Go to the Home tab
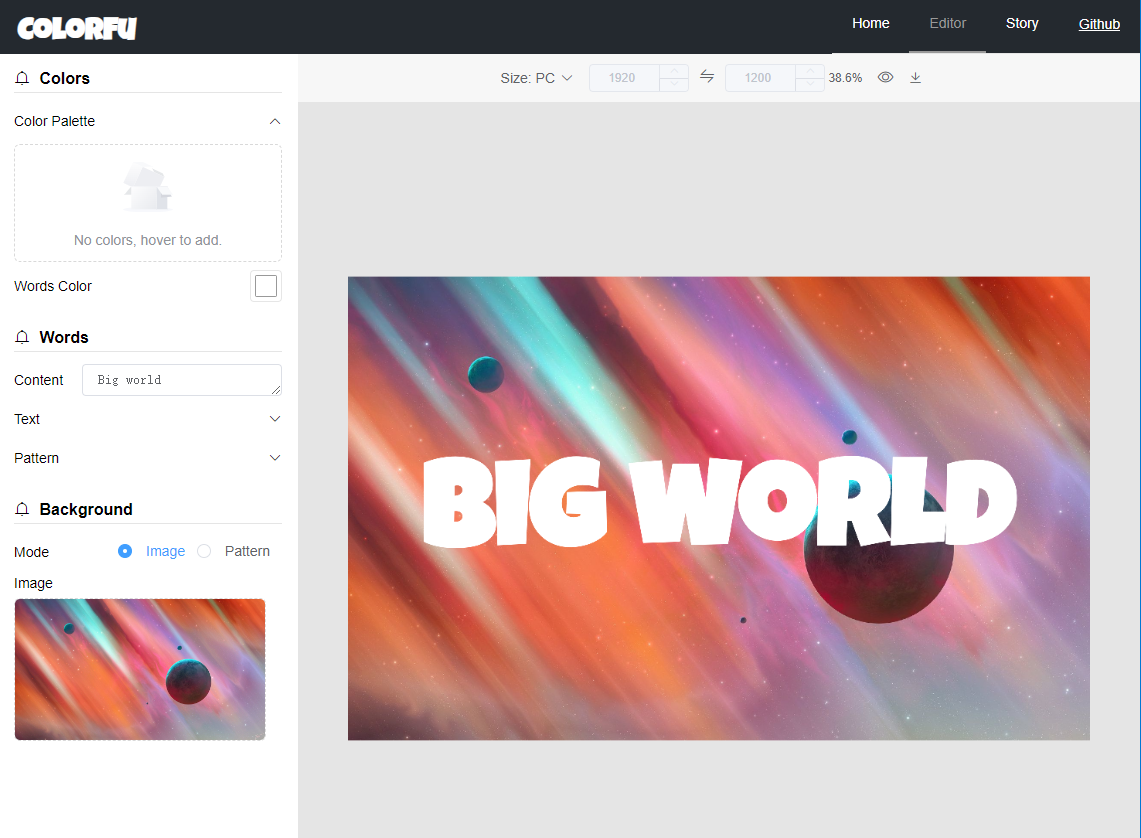Image resolution: width=1141 pixels, height=838 pixels. click(870, 23)
